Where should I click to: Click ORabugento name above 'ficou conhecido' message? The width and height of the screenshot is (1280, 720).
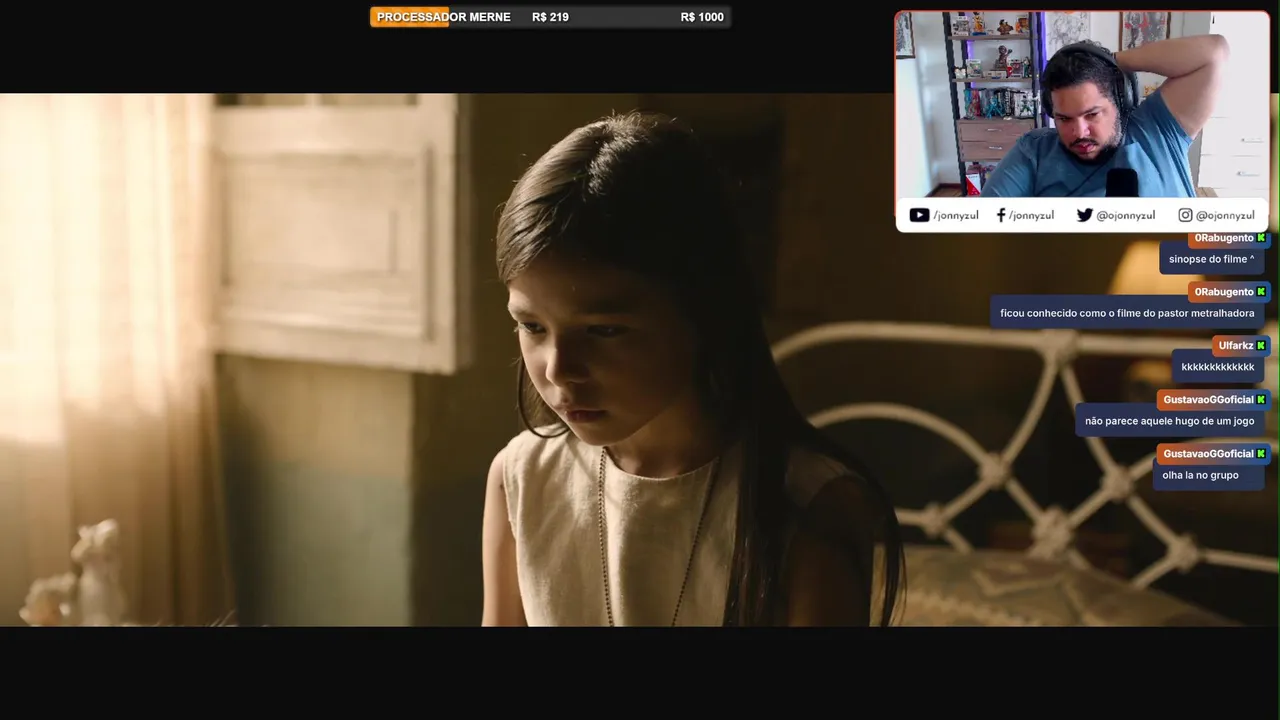point(1224,292)
